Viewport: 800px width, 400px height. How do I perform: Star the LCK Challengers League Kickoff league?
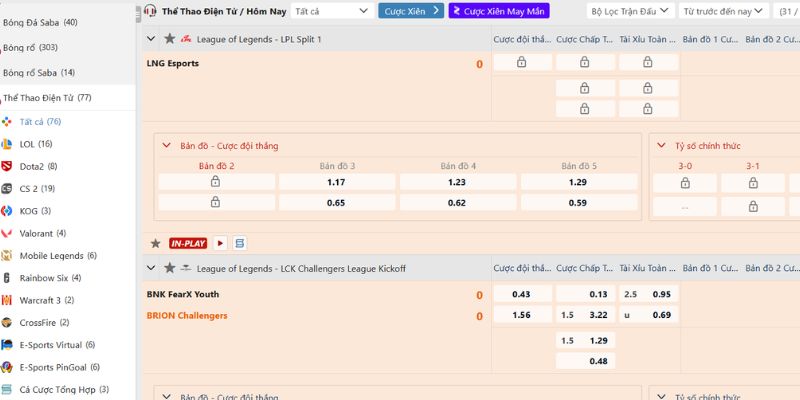168,268
